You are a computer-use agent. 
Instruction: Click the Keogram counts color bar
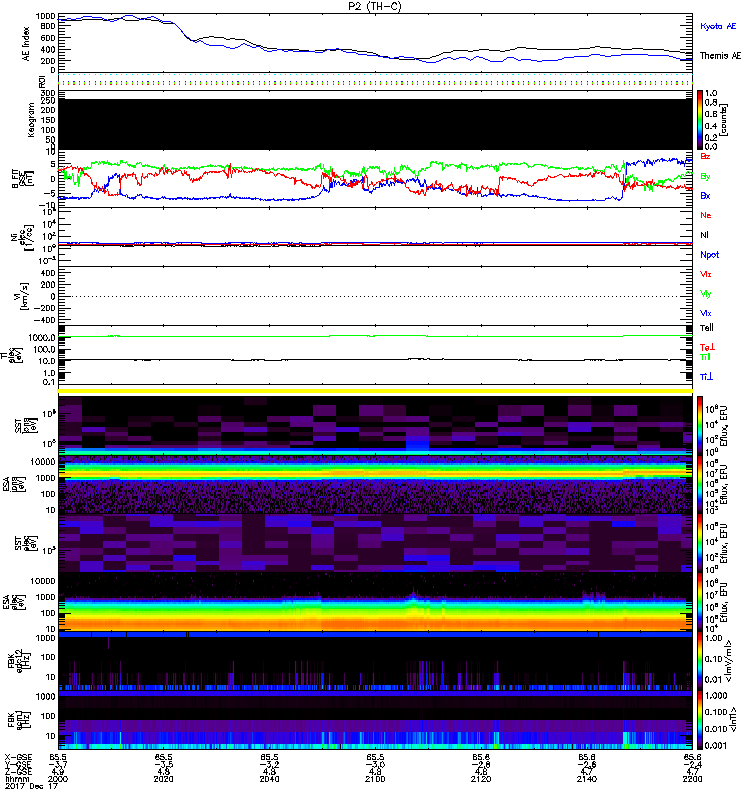point(700,120)
